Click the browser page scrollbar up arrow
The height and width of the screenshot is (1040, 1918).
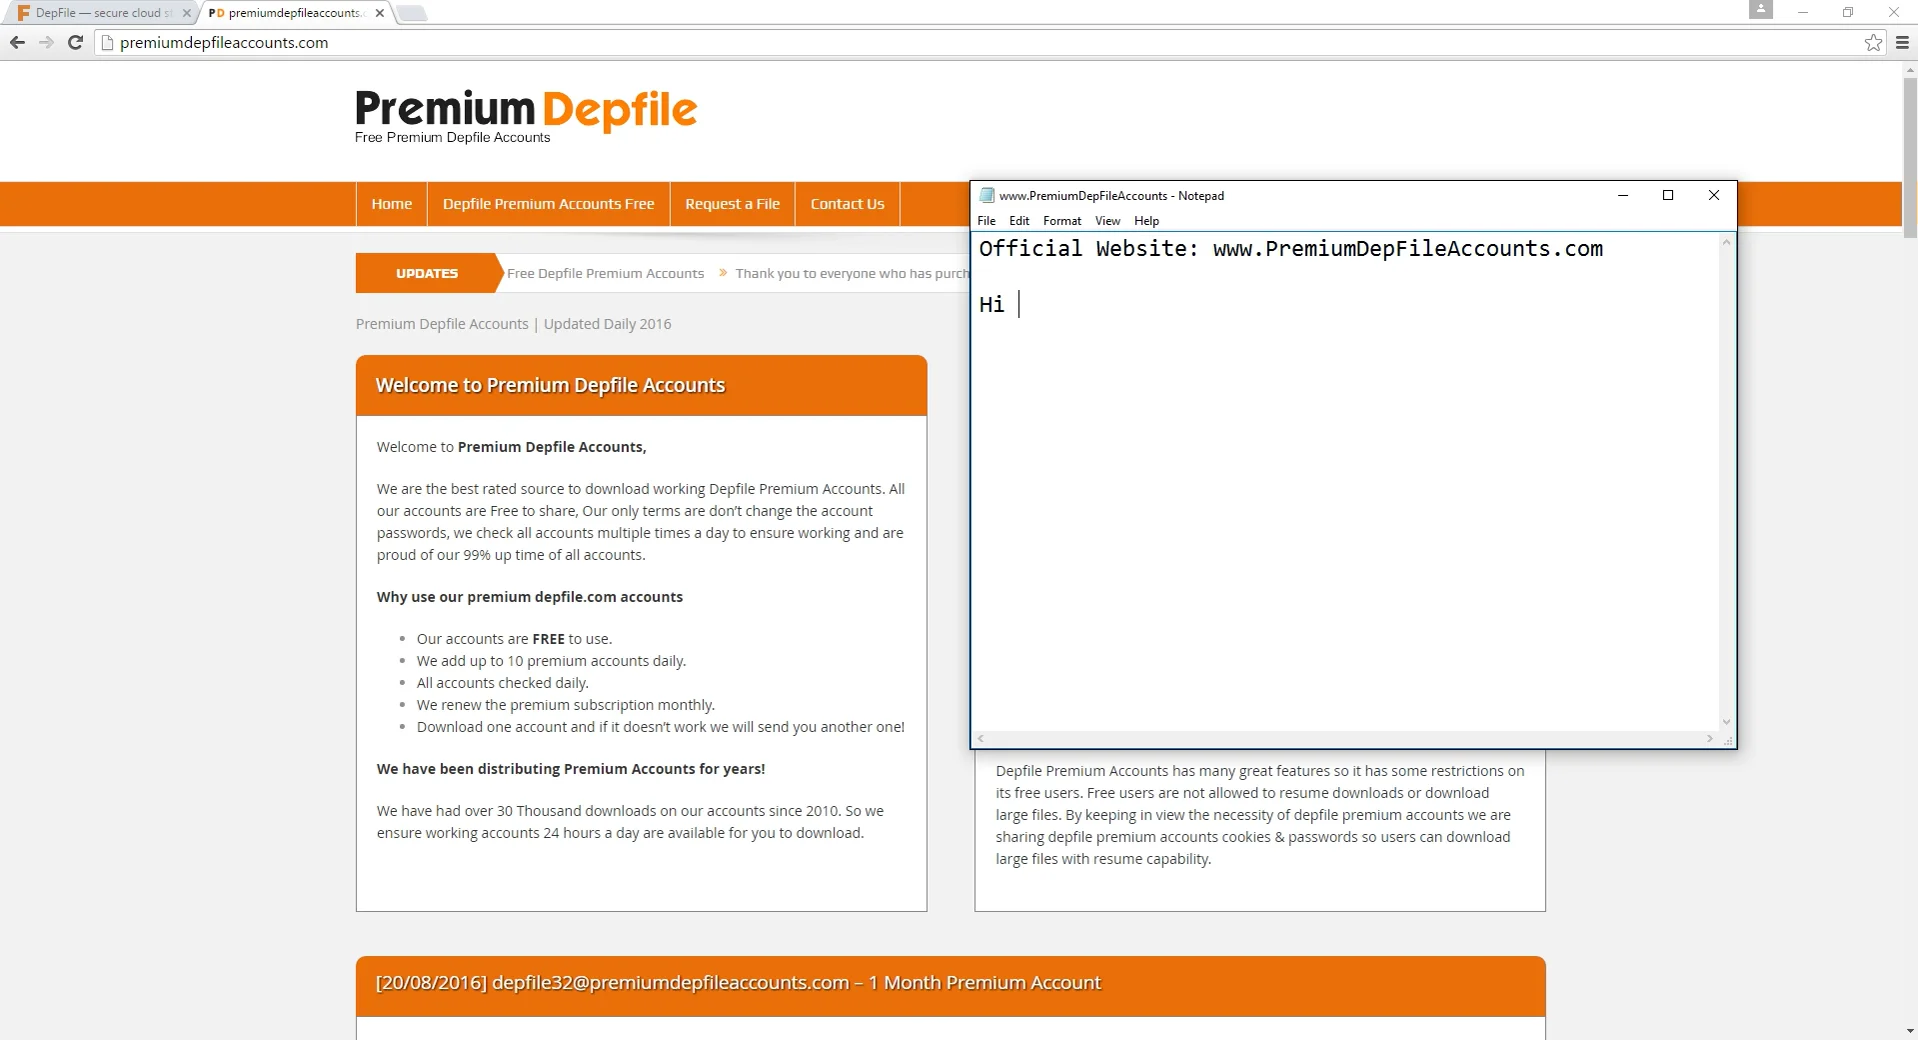coord(1910,70)
